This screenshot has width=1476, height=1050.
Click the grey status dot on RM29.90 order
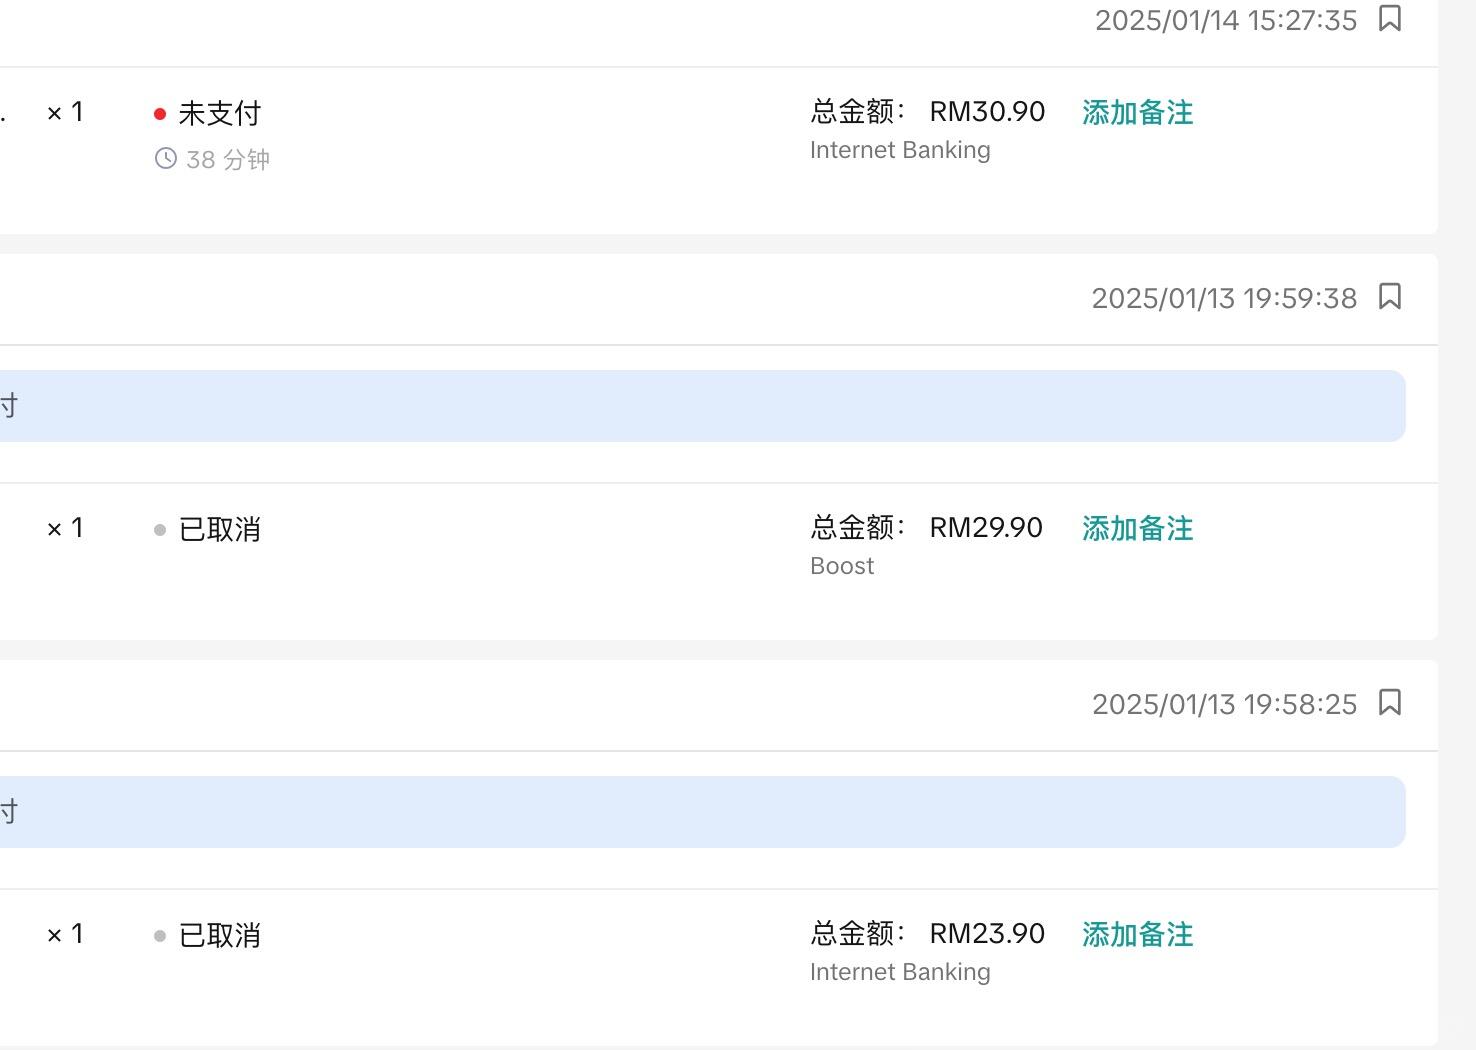[160, 530]
